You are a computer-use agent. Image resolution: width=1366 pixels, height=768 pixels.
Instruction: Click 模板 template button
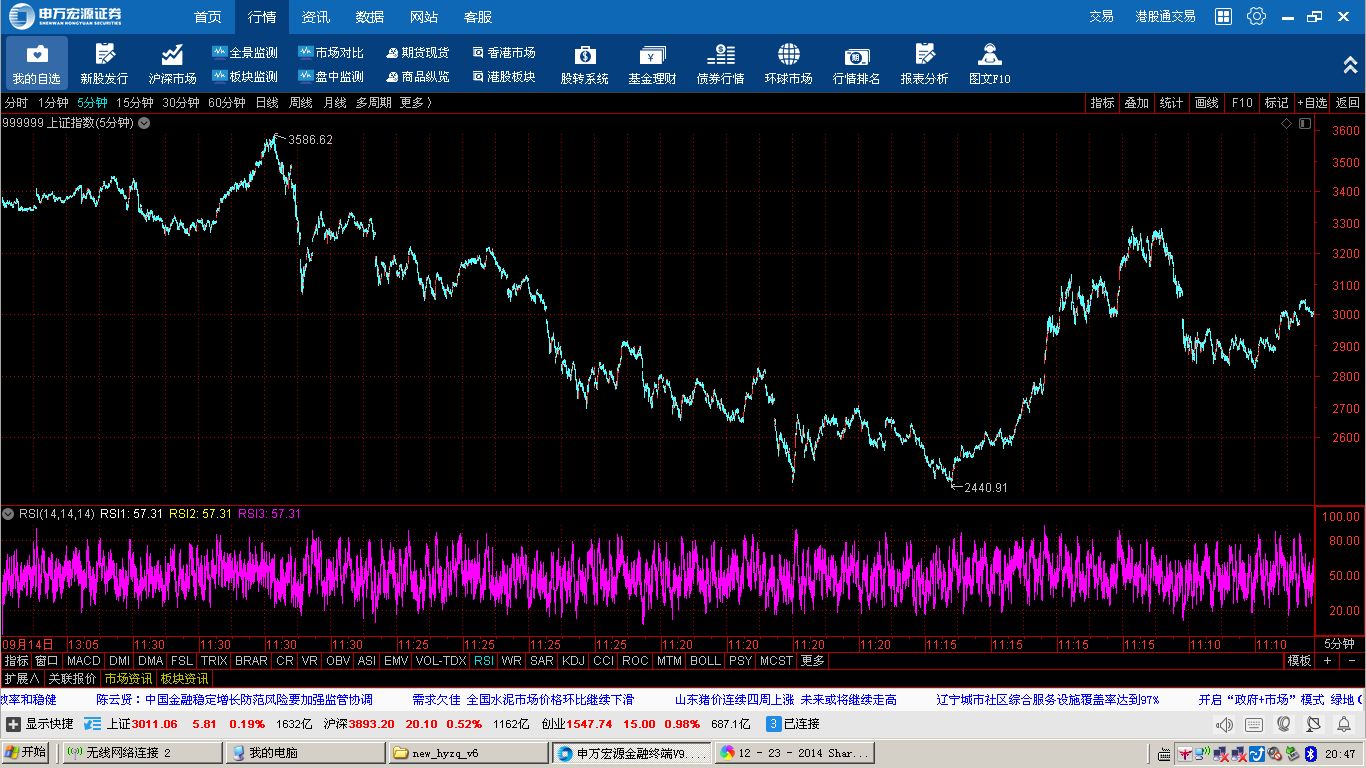[1299, 661]
